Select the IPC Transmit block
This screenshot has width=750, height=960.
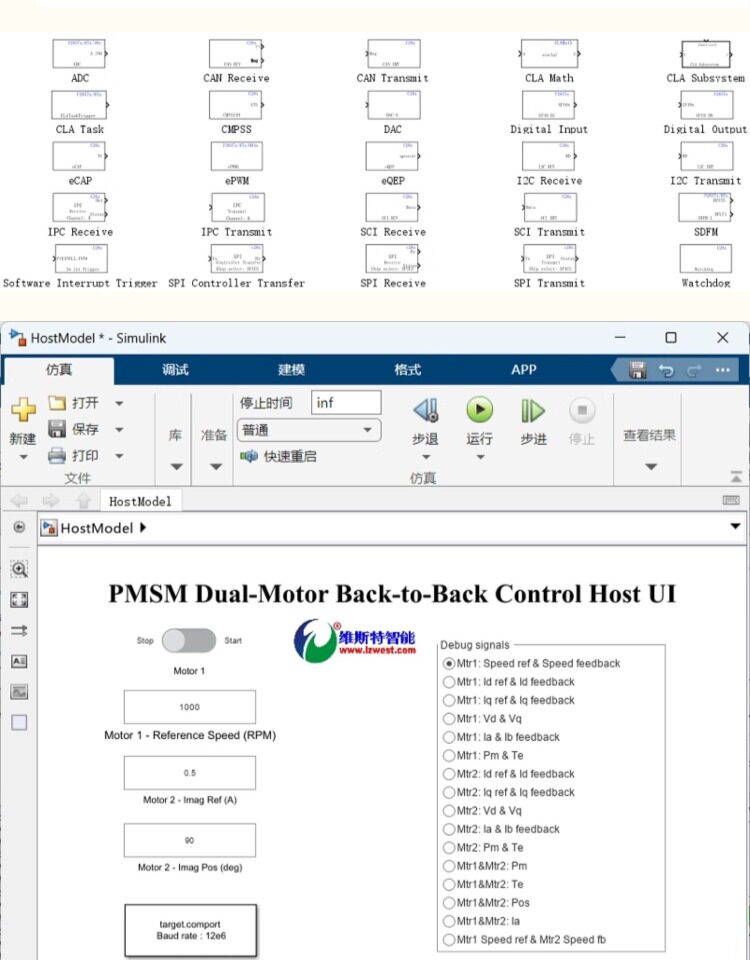pyautogui.click(x=236, y=208)
